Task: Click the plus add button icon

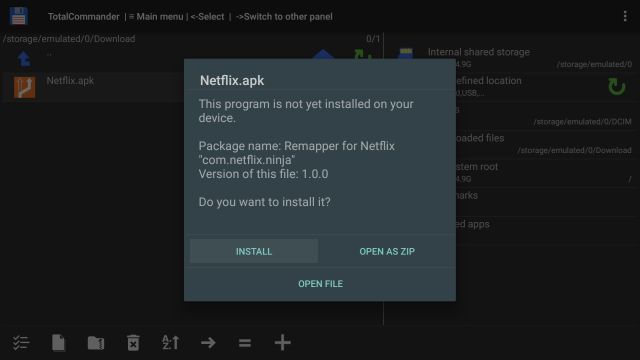Action: coord(282,342)
